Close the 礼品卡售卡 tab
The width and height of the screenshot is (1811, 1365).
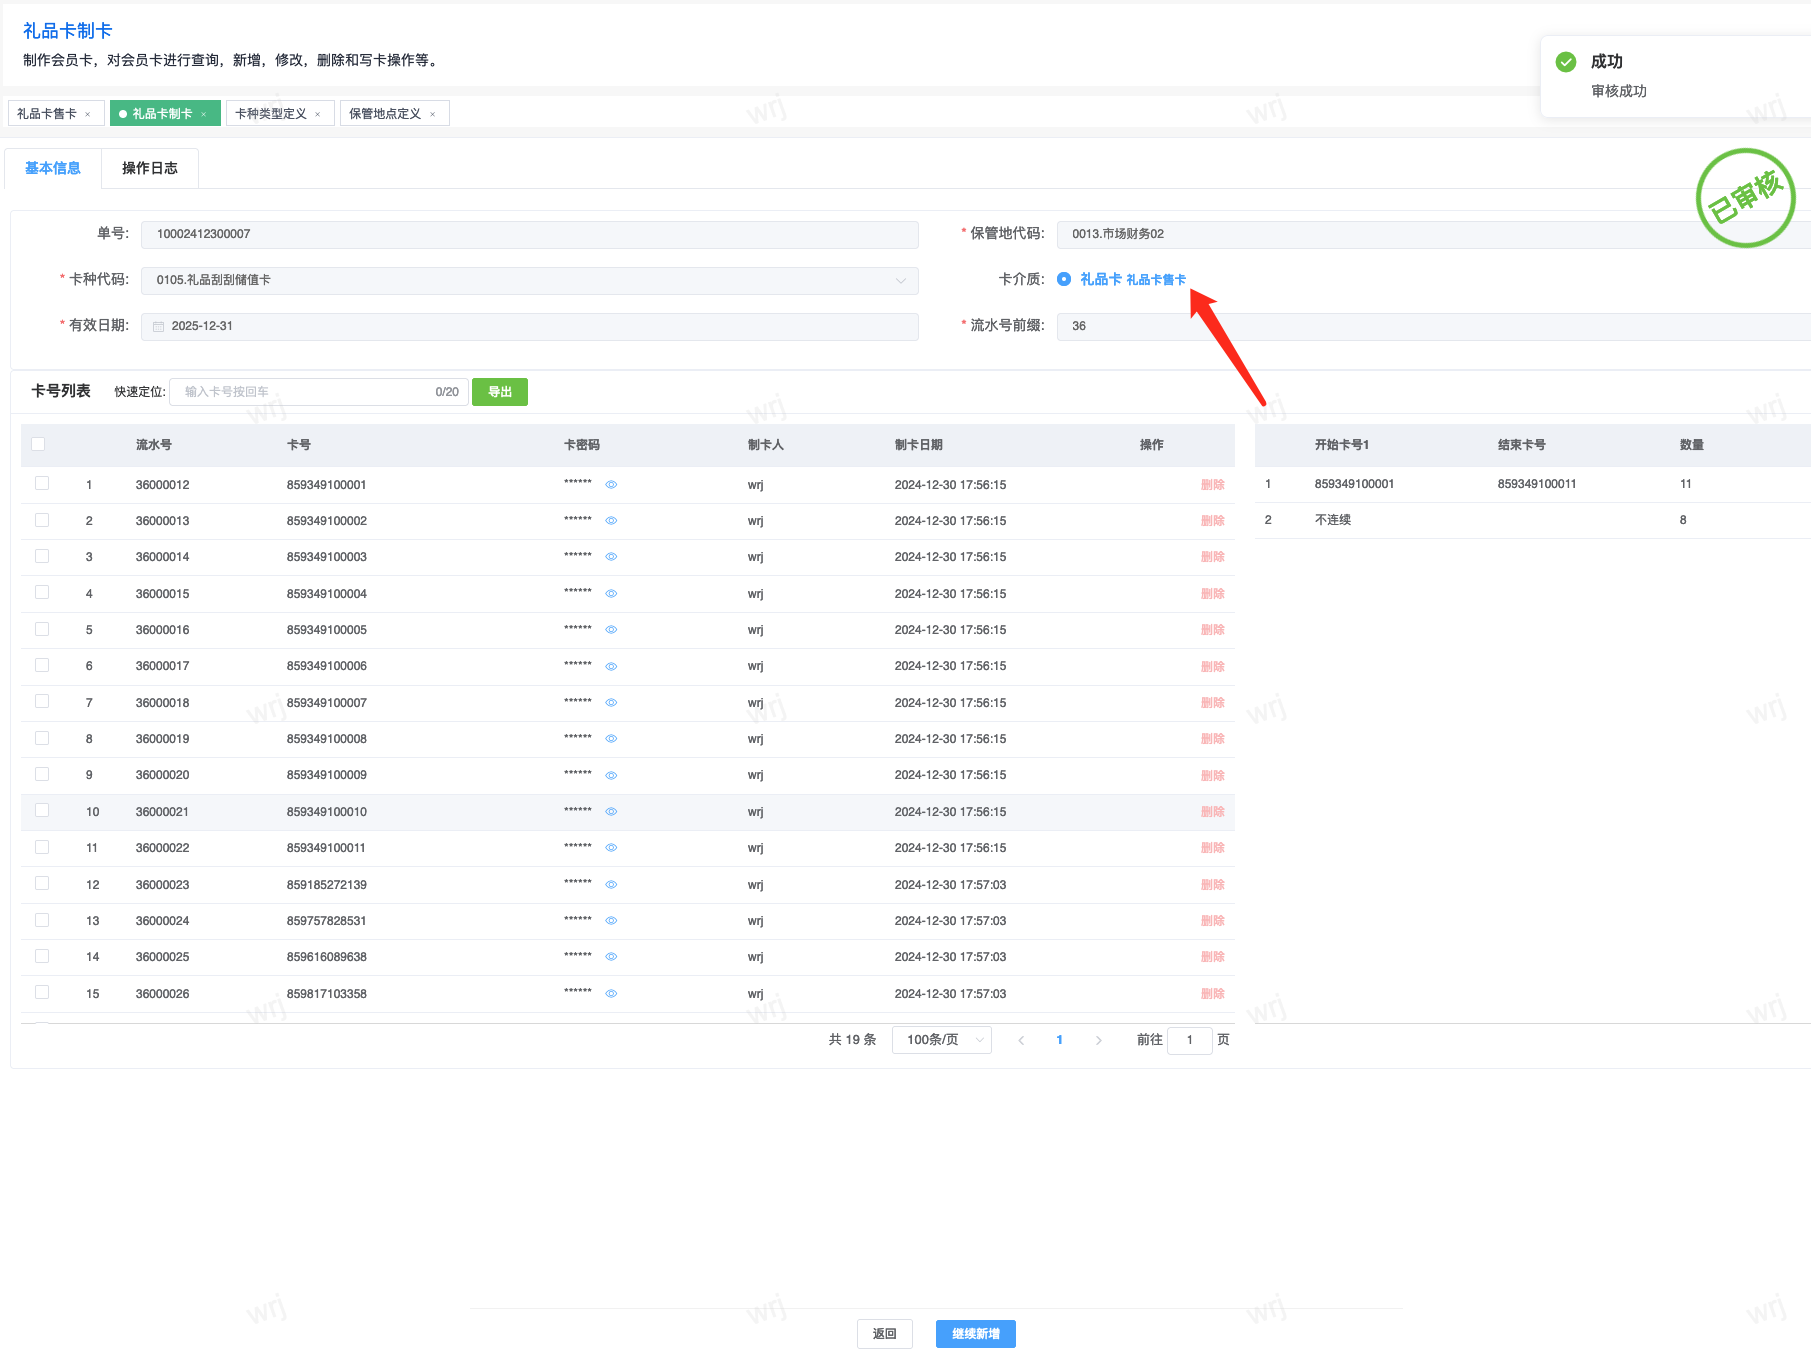pyautogui.click(x=88, y=114)
